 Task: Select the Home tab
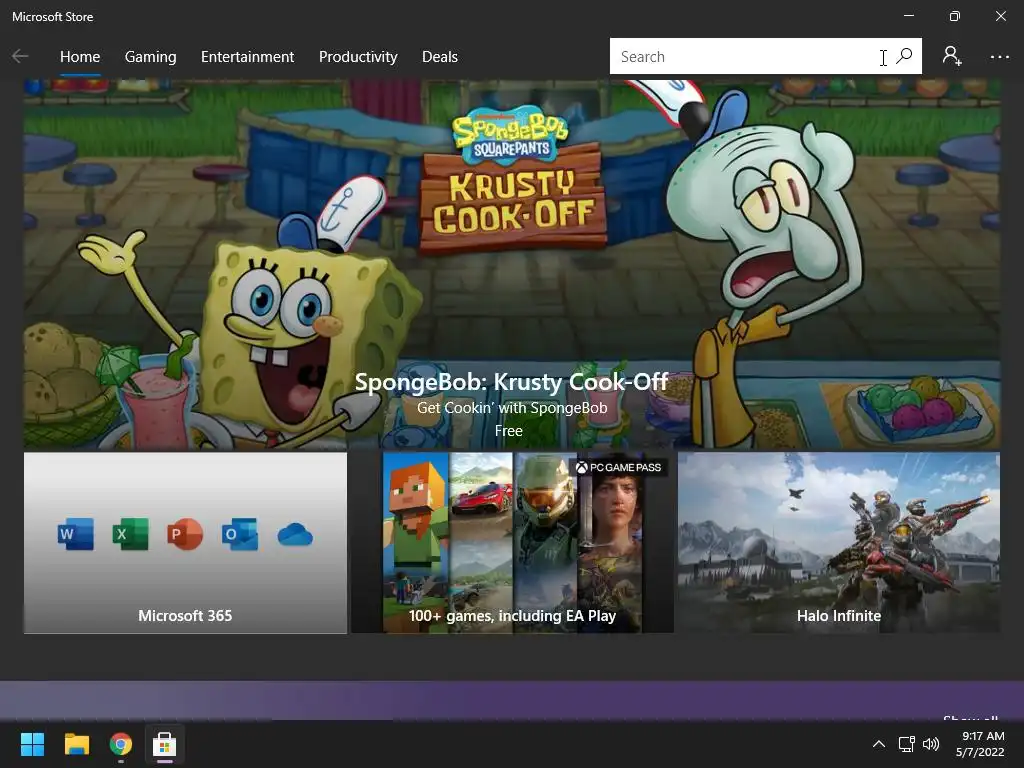[x=80, y=57]
